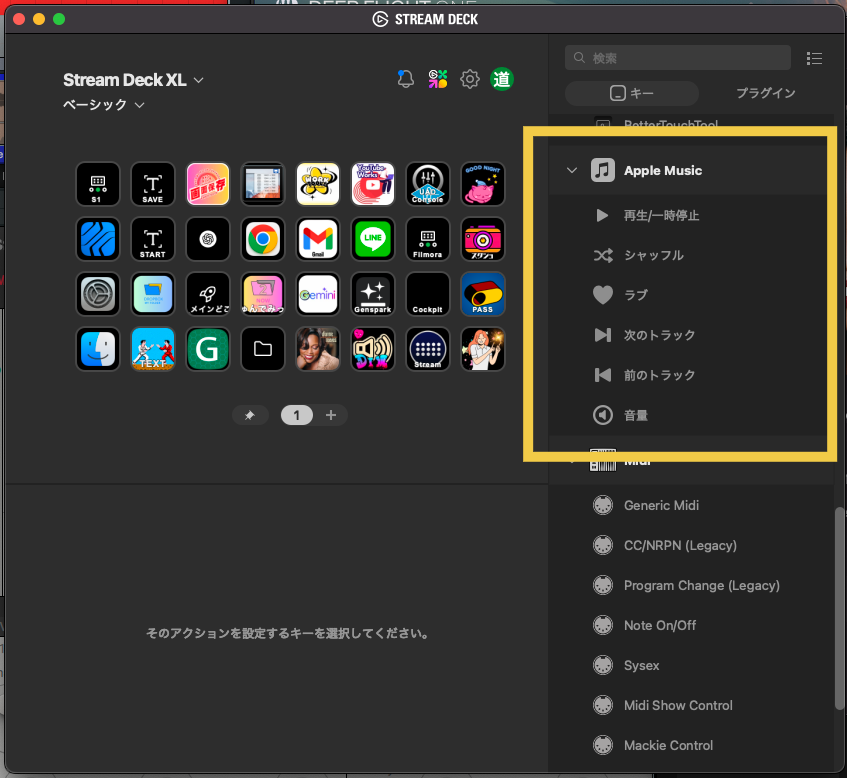
Task: Toggle the list view icon above search
Action: point(815,59)
